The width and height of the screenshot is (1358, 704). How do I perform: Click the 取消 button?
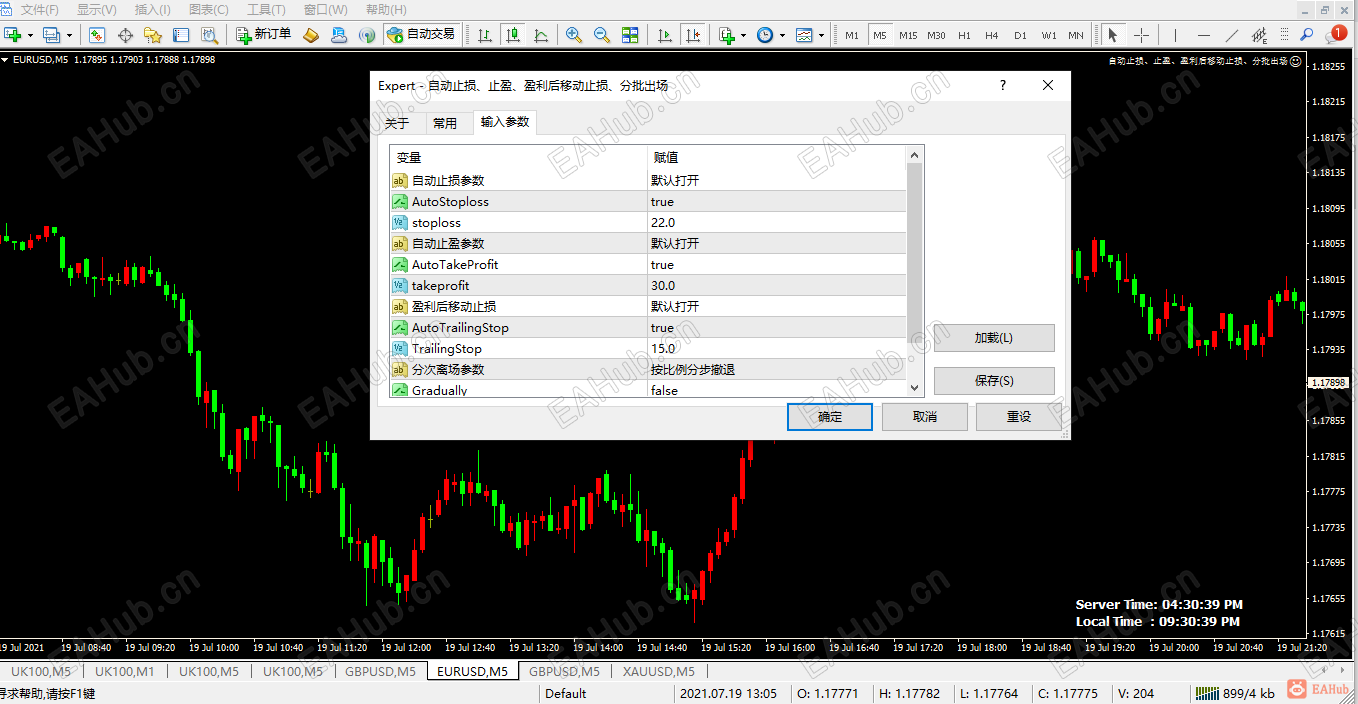pos(925,417)
